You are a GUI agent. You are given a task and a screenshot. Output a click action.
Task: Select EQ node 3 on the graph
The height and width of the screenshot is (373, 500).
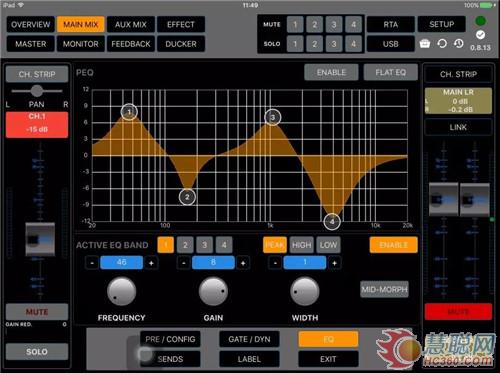click(x=273, y=117)
